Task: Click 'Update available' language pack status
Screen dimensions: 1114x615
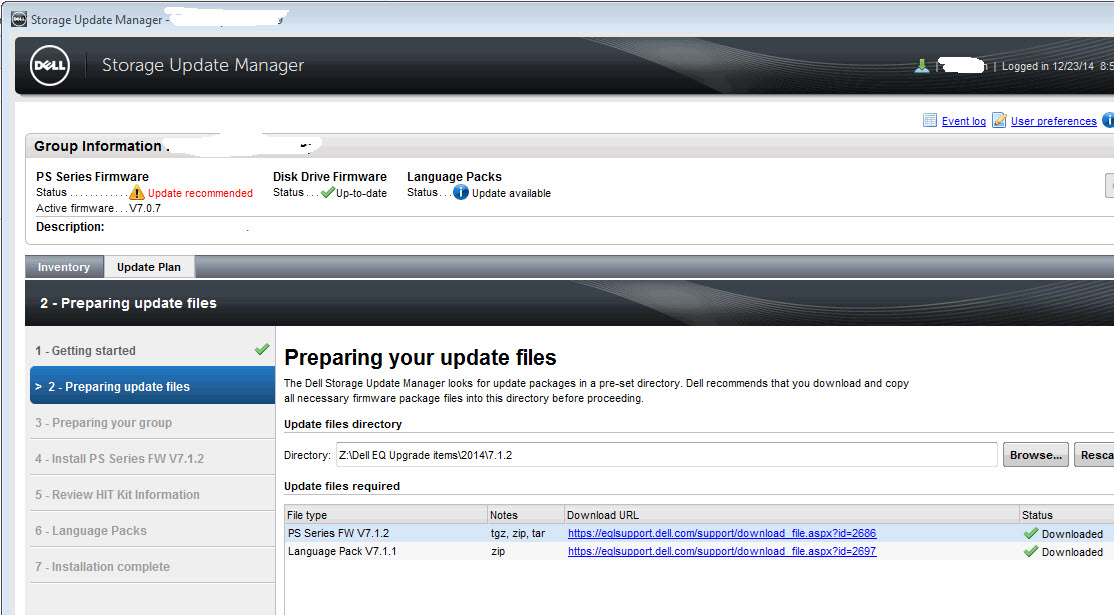Action: [x=512, y=193]
